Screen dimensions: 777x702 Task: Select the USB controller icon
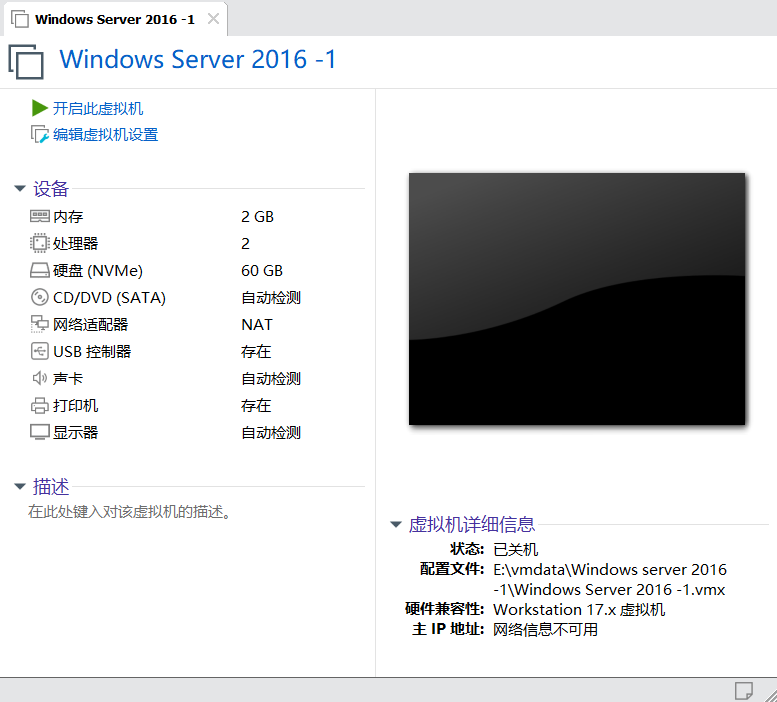pos(40,351)
